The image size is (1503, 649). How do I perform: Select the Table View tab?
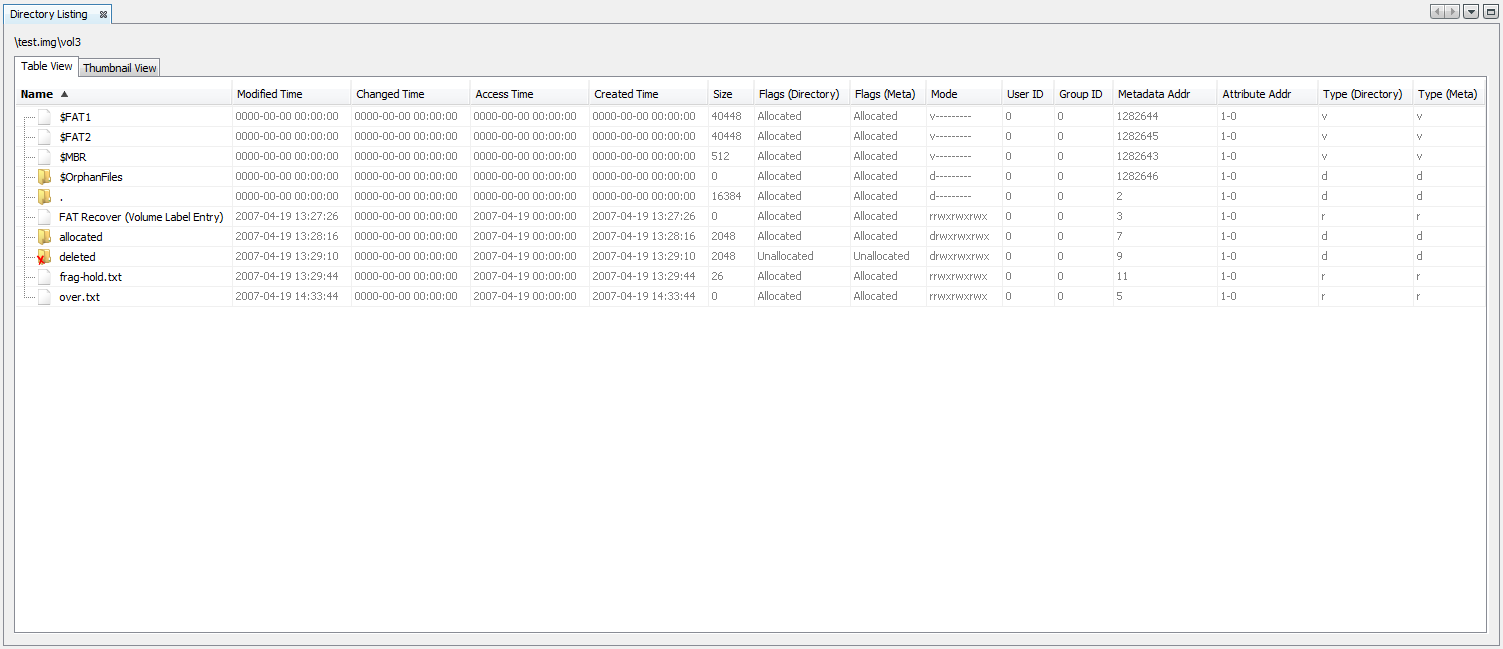point(46,66)
